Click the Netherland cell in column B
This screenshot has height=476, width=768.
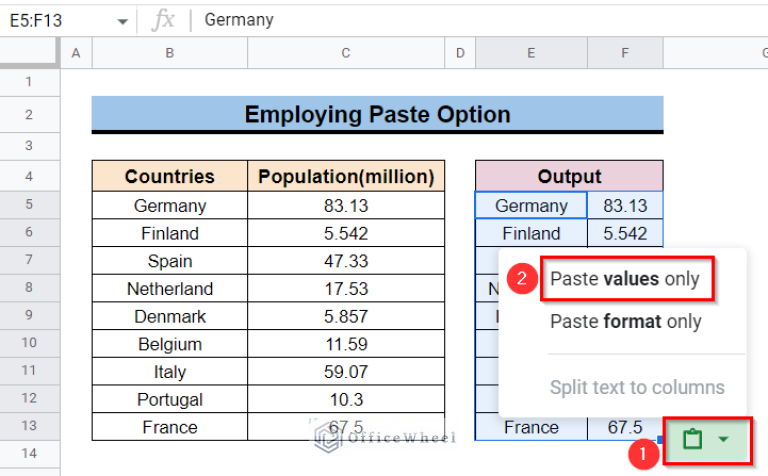(169, 289)
